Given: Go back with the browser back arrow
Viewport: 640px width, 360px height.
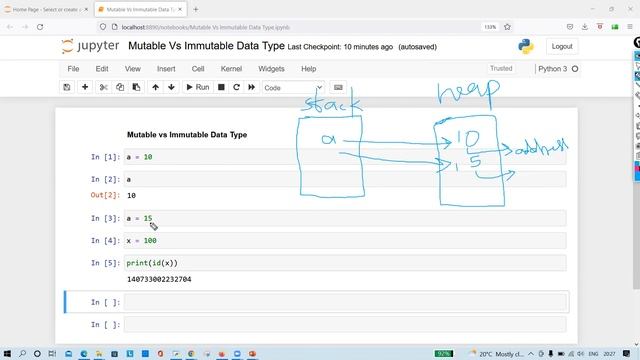Looking at the screenshot, I should pos(10,27).
